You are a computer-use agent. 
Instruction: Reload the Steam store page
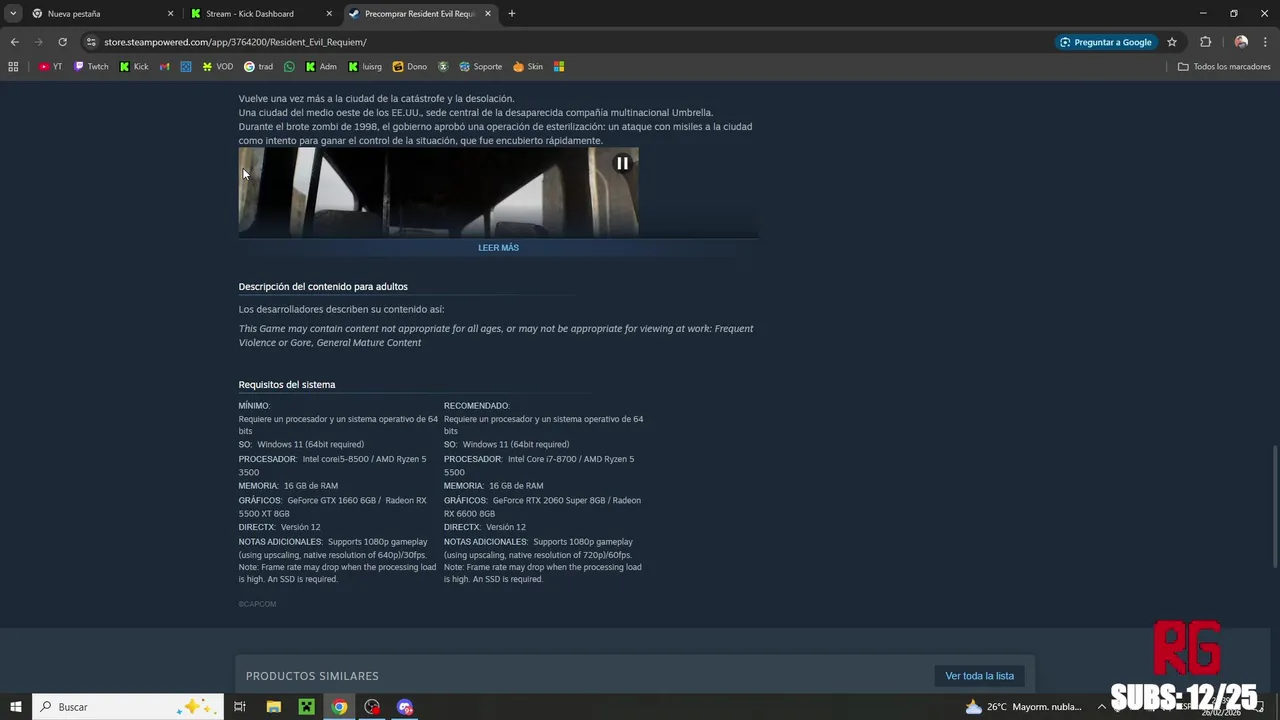point(62,42)
